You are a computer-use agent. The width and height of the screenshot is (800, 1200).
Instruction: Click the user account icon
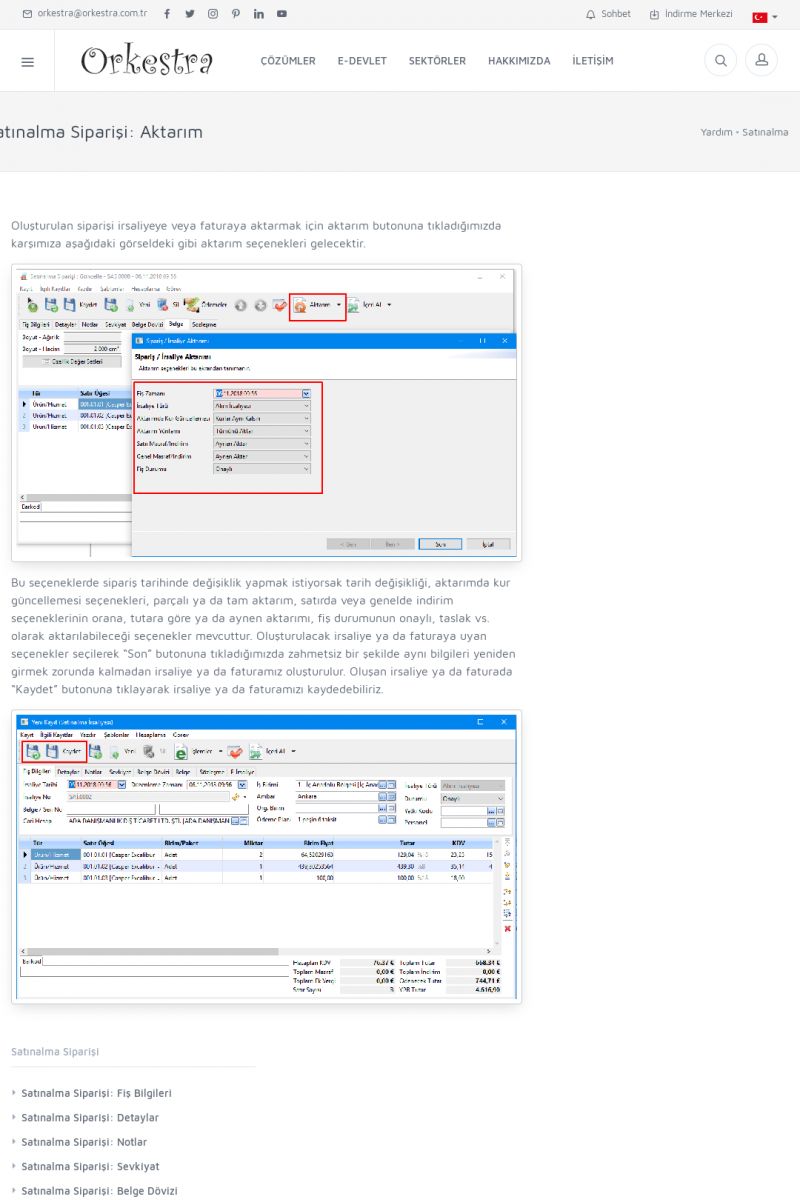point(761,61)
